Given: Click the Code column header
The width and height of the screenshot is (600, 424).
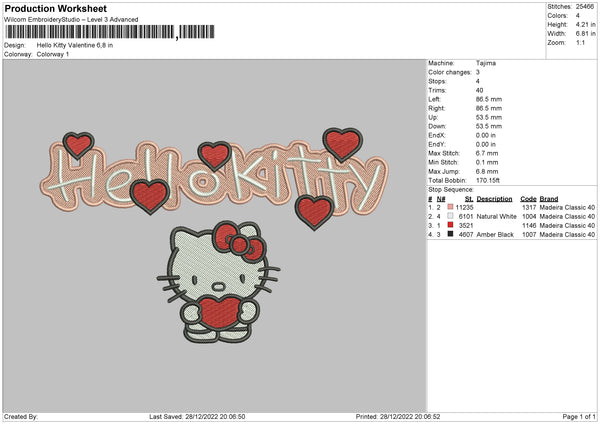Looking at the screenshot, I should (528, 199).
